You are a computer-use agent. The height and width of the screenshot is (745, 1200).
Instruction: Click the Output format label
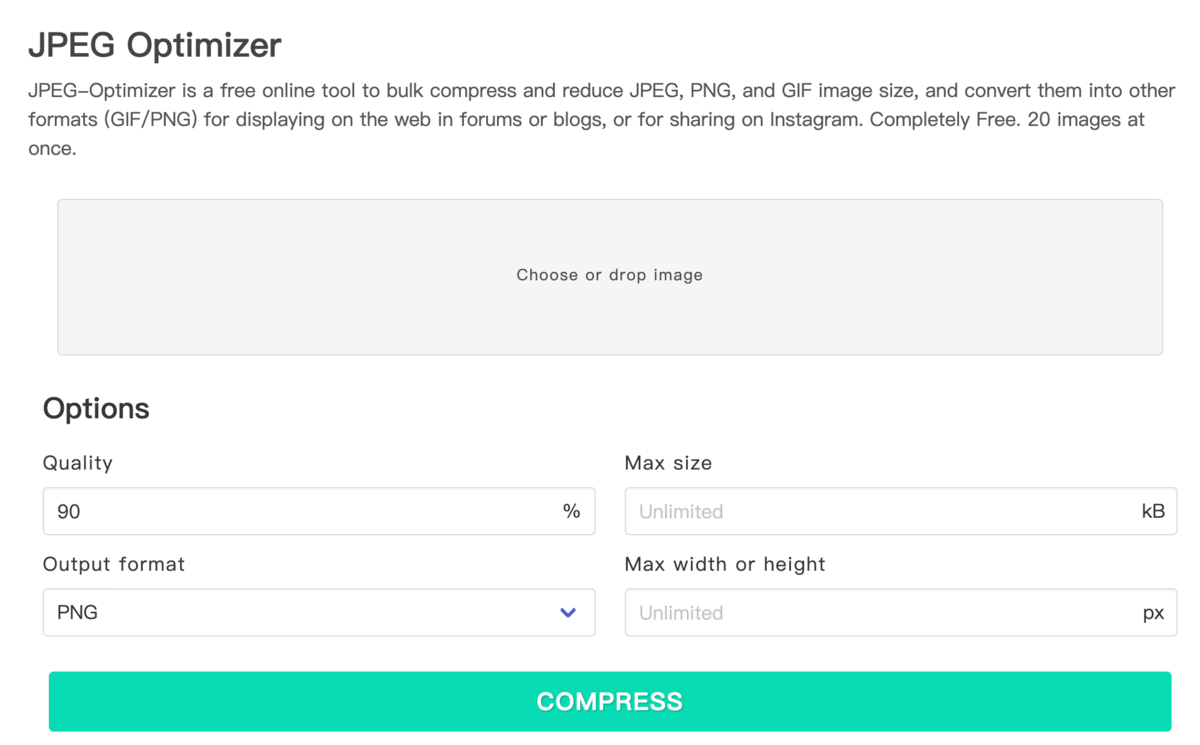(x=113, y=563)
